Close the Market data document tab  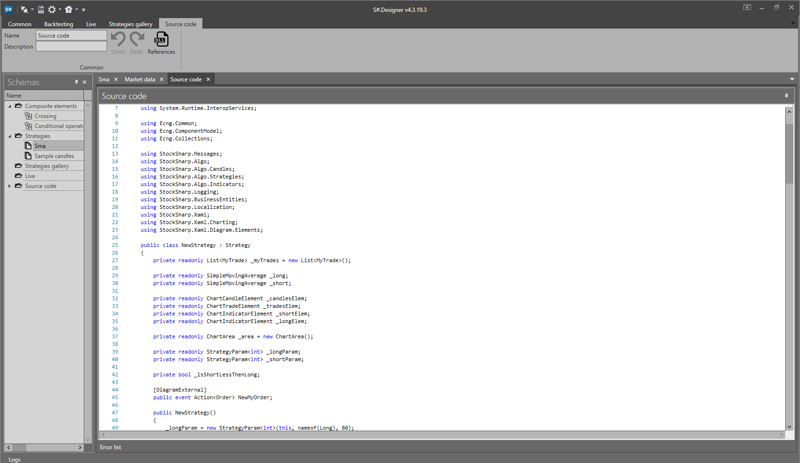coord(162,79)
